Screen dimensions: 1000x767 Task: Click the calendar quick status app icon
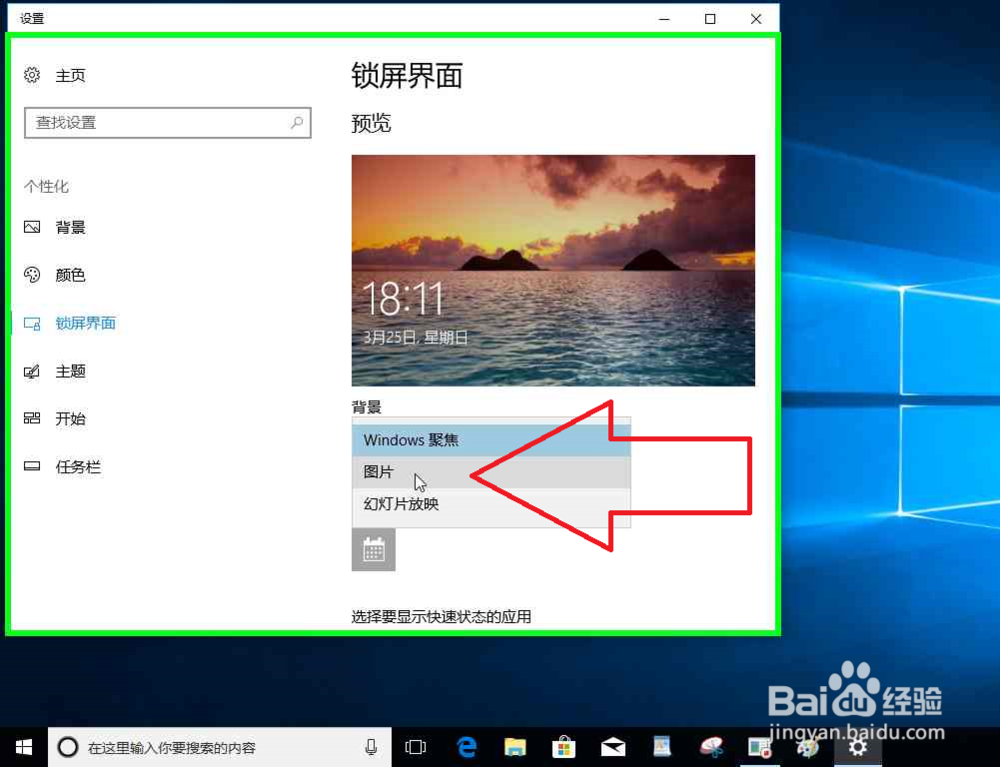(x=373, y=549)
